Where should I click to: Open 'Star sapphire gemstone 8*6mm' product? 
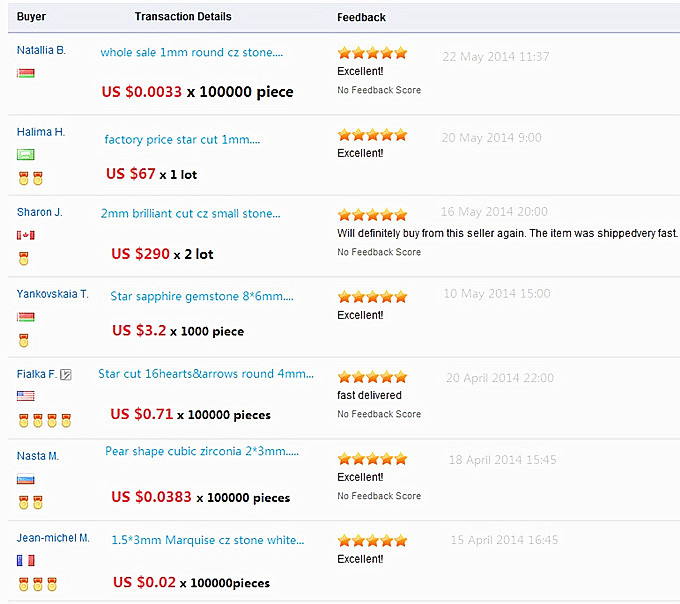pos(202,296)
